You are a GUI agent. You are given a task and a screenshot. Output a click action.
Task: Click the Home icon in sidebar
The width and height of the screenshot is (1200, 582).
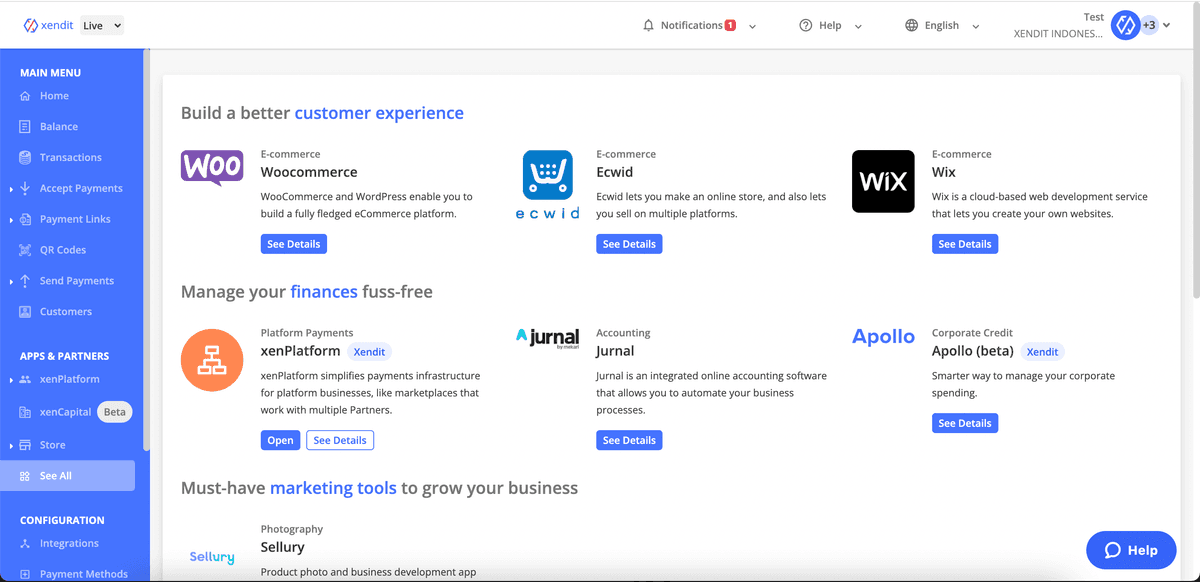(25, 96)
